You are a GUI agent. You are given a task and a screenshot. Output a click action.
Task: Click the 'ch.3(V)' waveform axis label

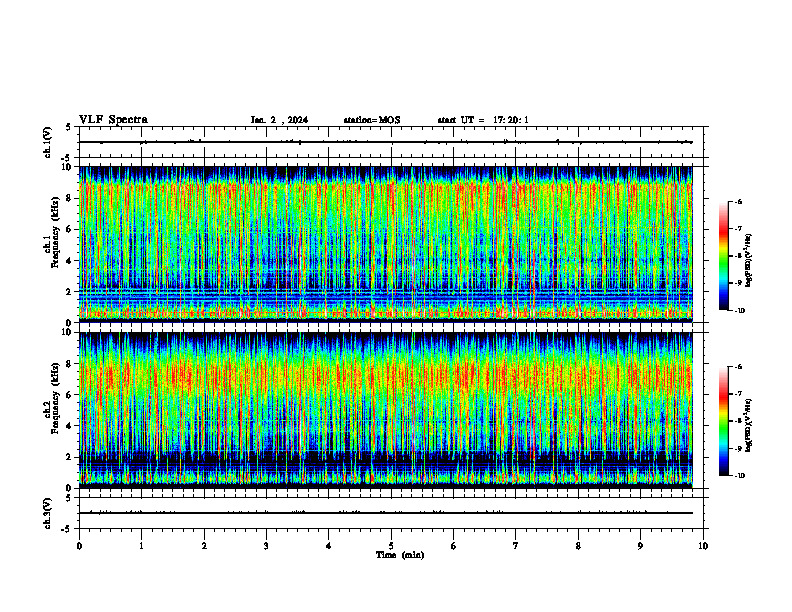(x=47, y=513)
